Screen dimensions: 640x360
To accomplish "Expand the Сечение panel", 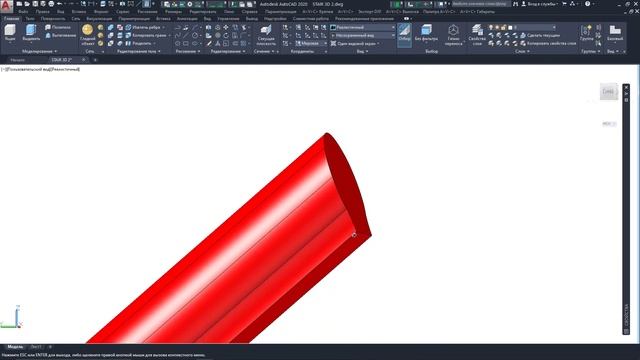I will pos(264,51).
